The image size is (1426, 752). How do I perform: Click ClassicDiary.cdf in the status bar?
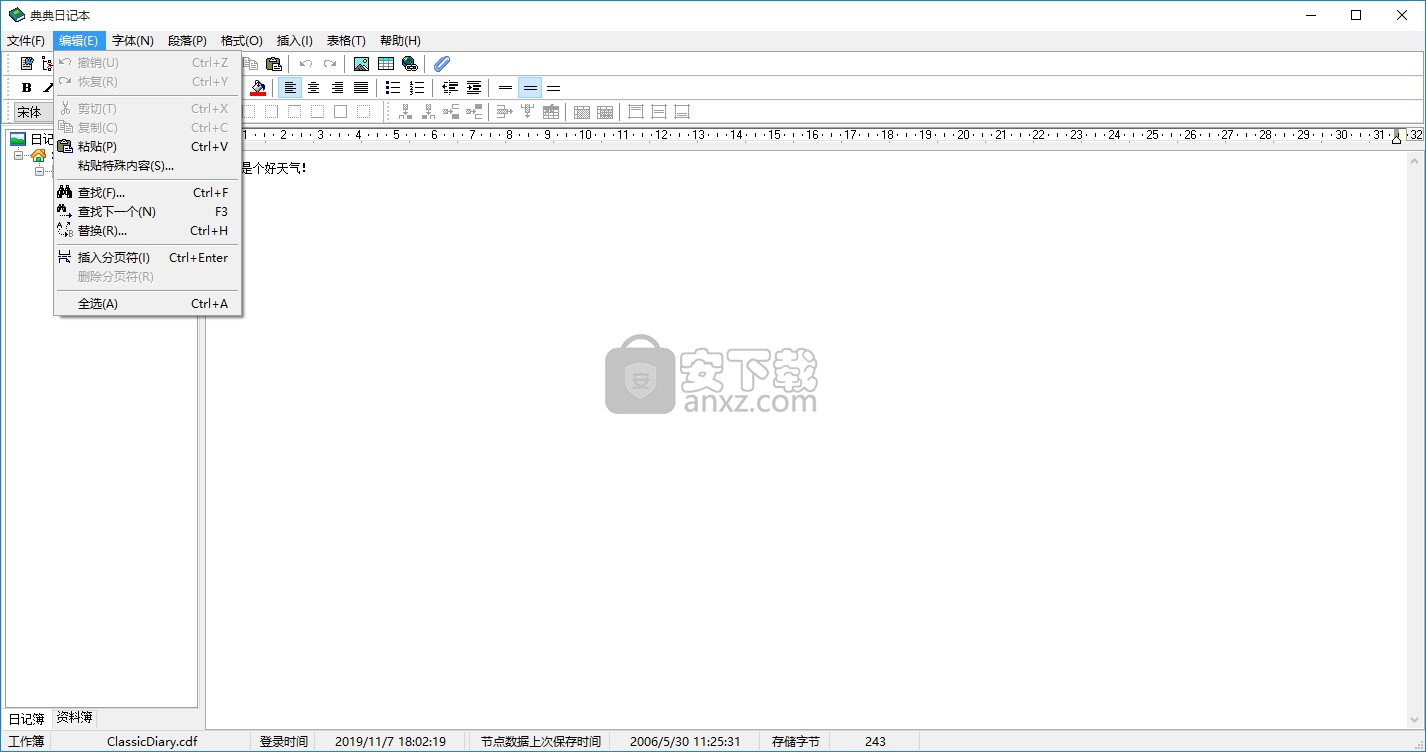(152, 741)
